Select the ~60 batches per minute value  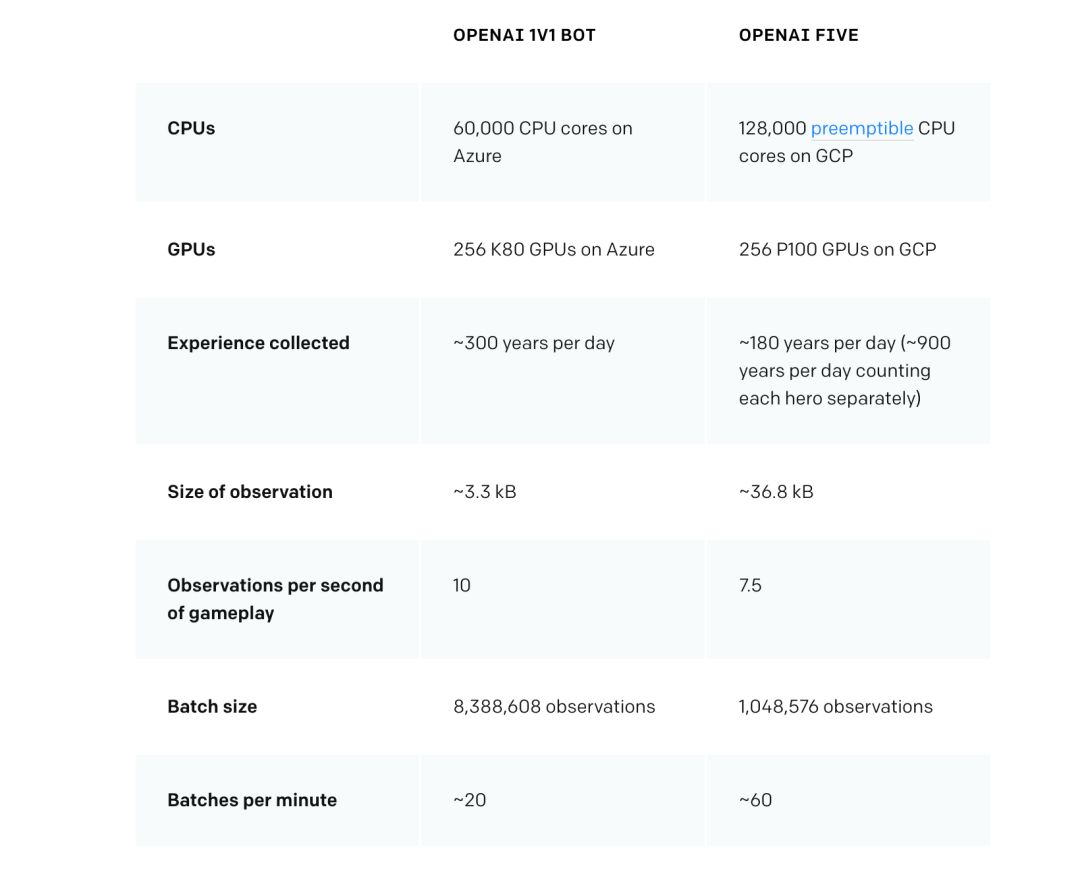coord(756,800)
